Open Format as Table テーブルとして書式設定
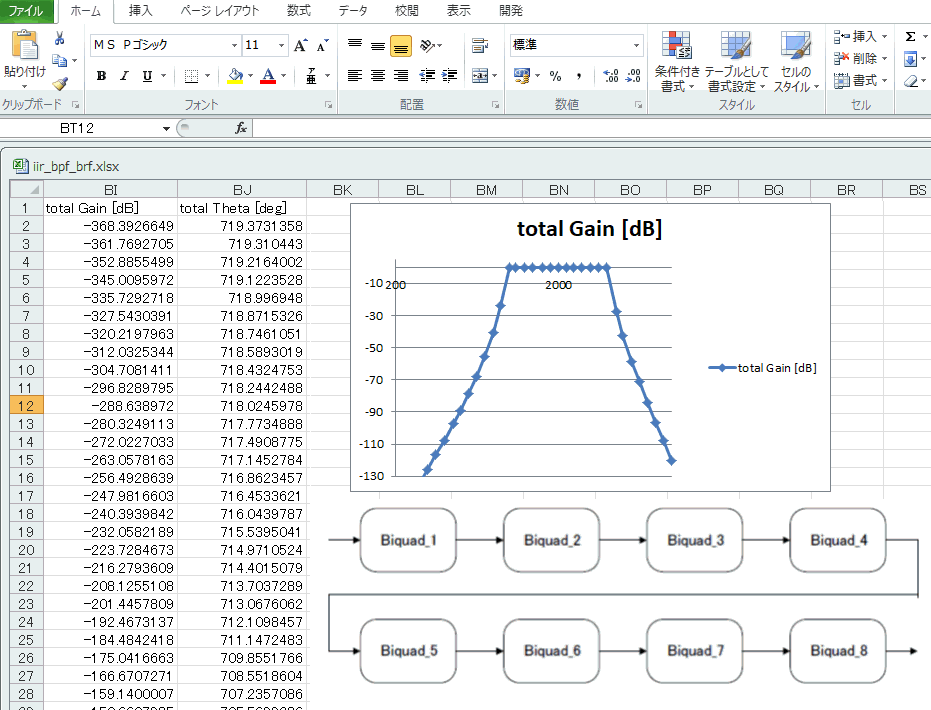This screenshot has height=710, width=931. 736,61
